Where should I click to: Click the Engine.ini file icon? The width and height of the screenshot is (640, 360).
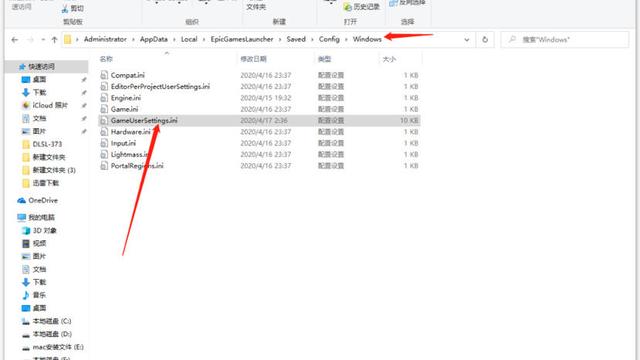[x=104, y=98]
